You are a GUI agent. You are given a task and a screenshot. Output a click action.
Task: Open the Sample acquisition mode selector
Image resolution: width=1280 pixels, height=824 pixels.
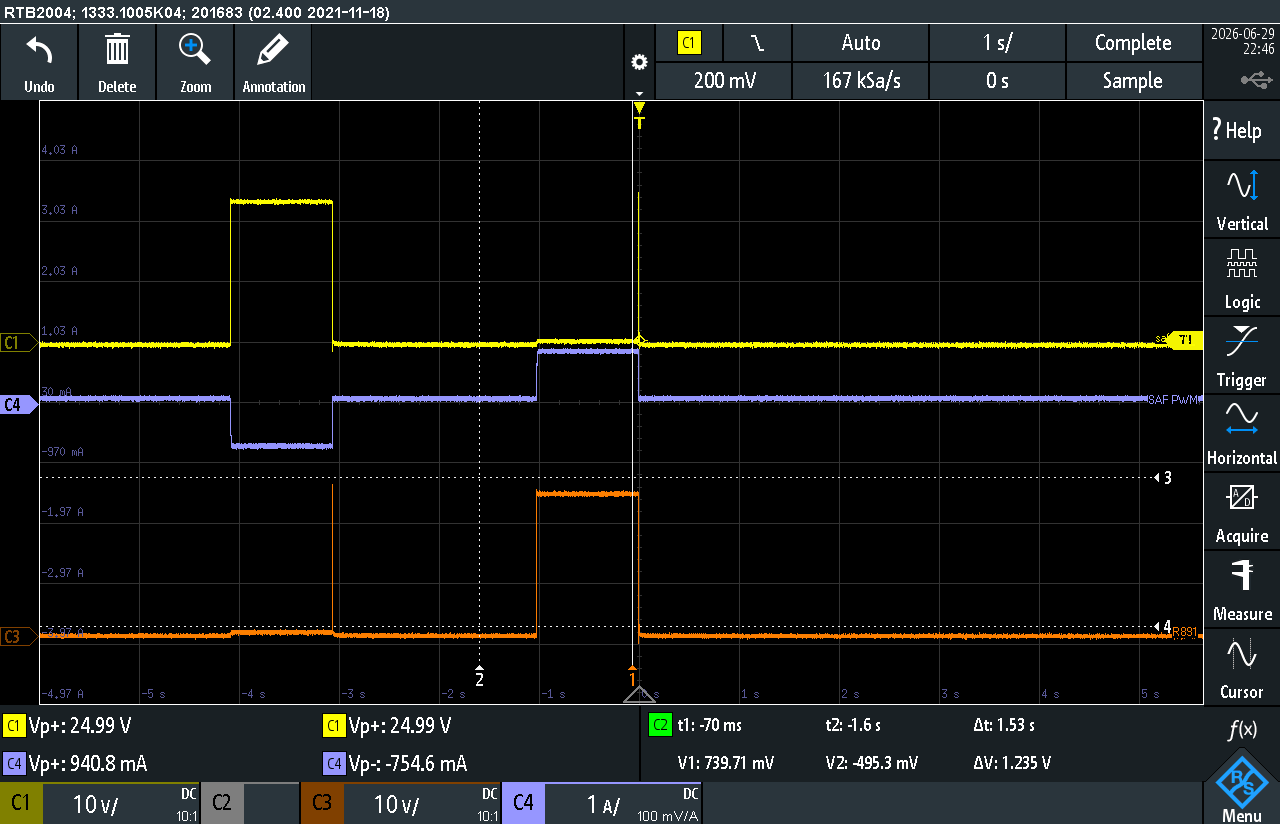(x=1133, y=81)
